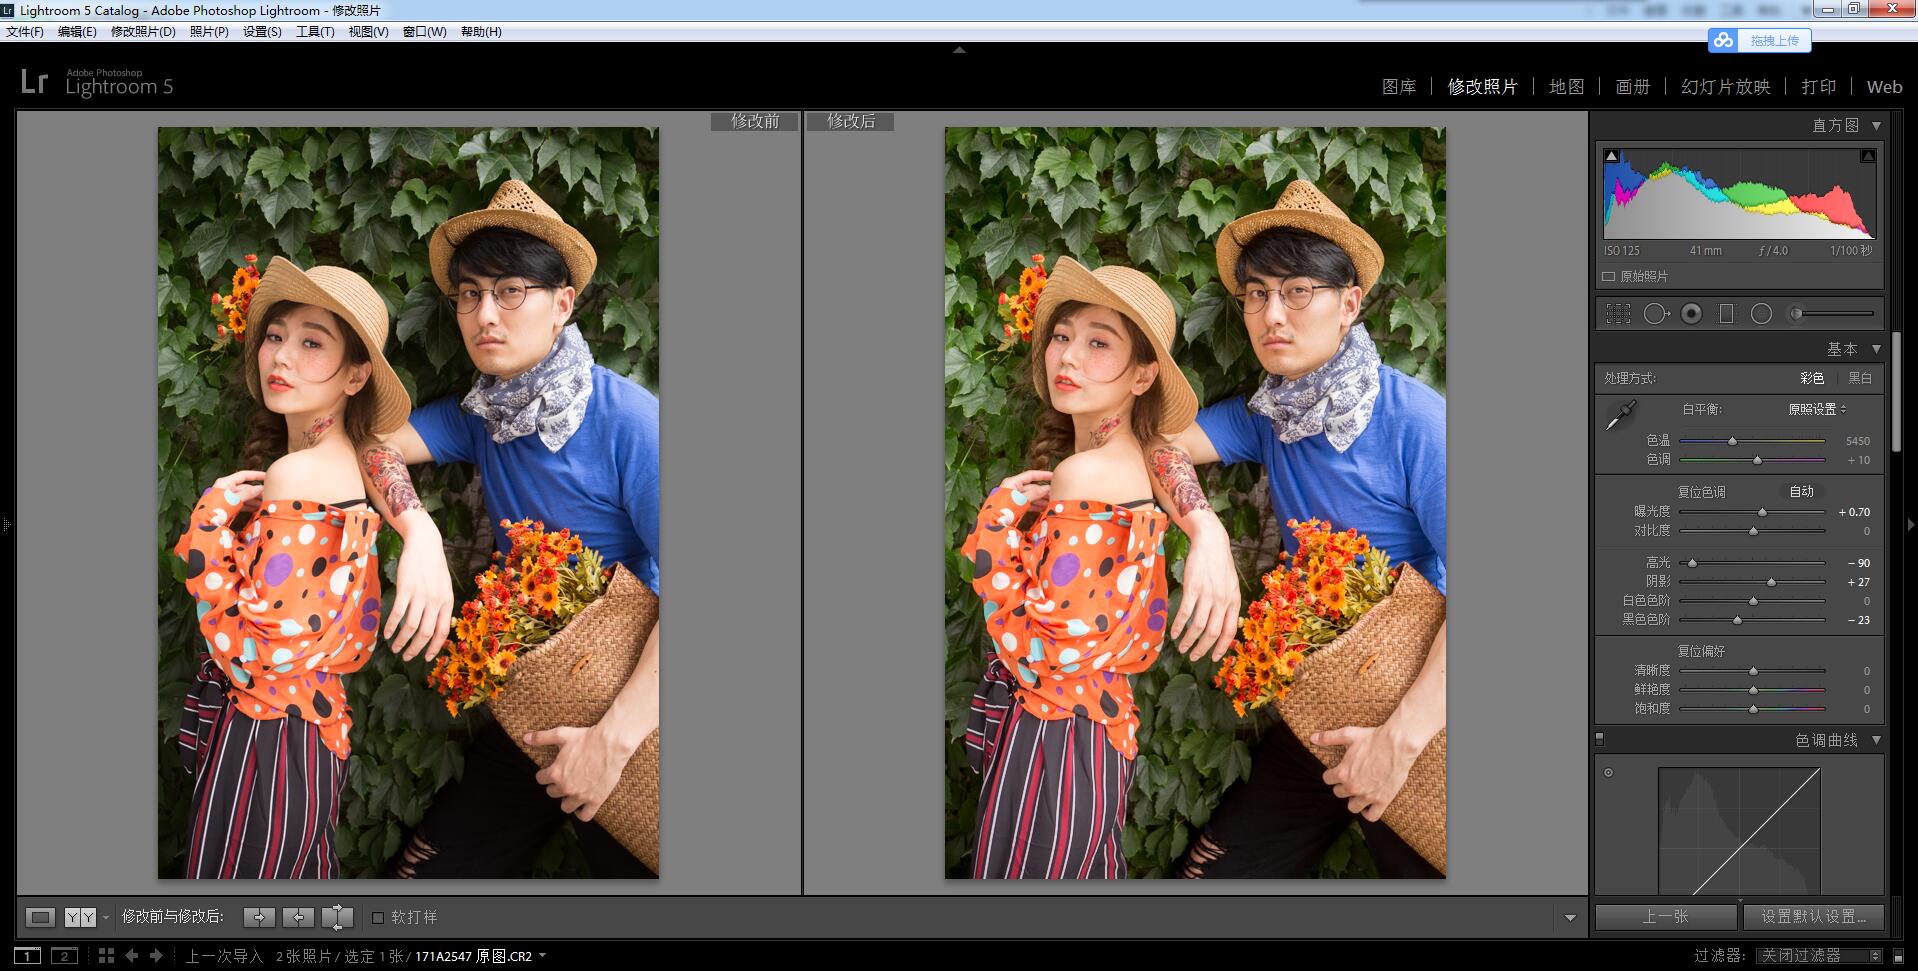
Task: Collapse the 基本 panel
Action: click(1876, 349)
